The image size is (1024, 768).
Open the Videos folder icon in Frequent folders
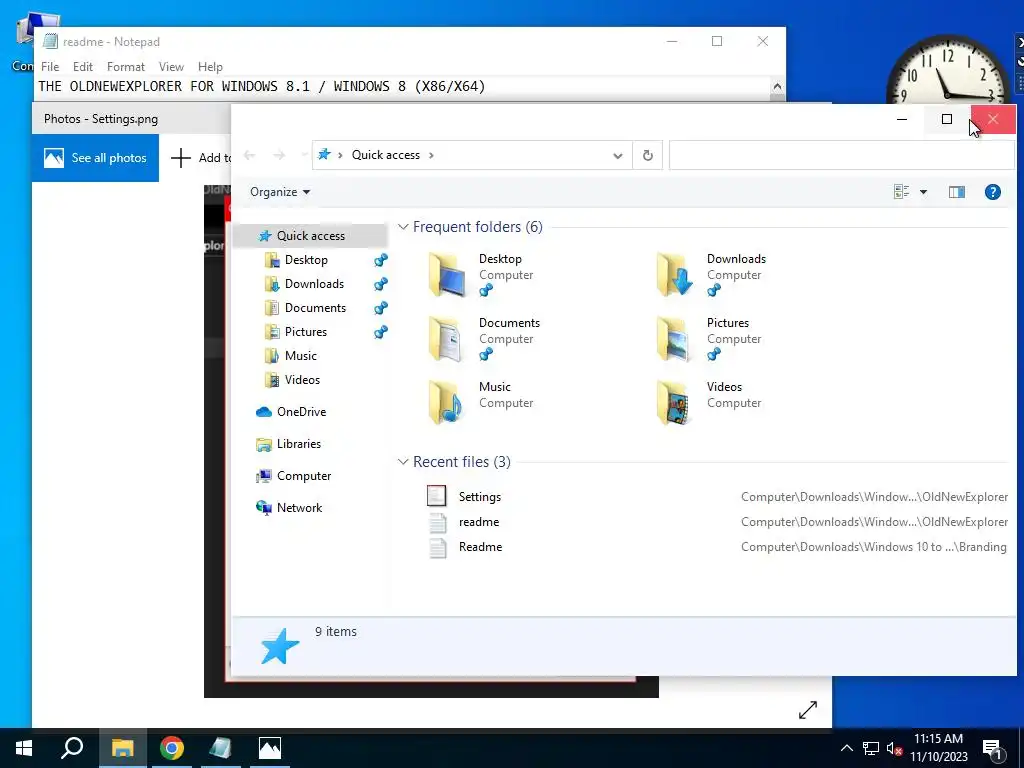[x=675, y=403]
